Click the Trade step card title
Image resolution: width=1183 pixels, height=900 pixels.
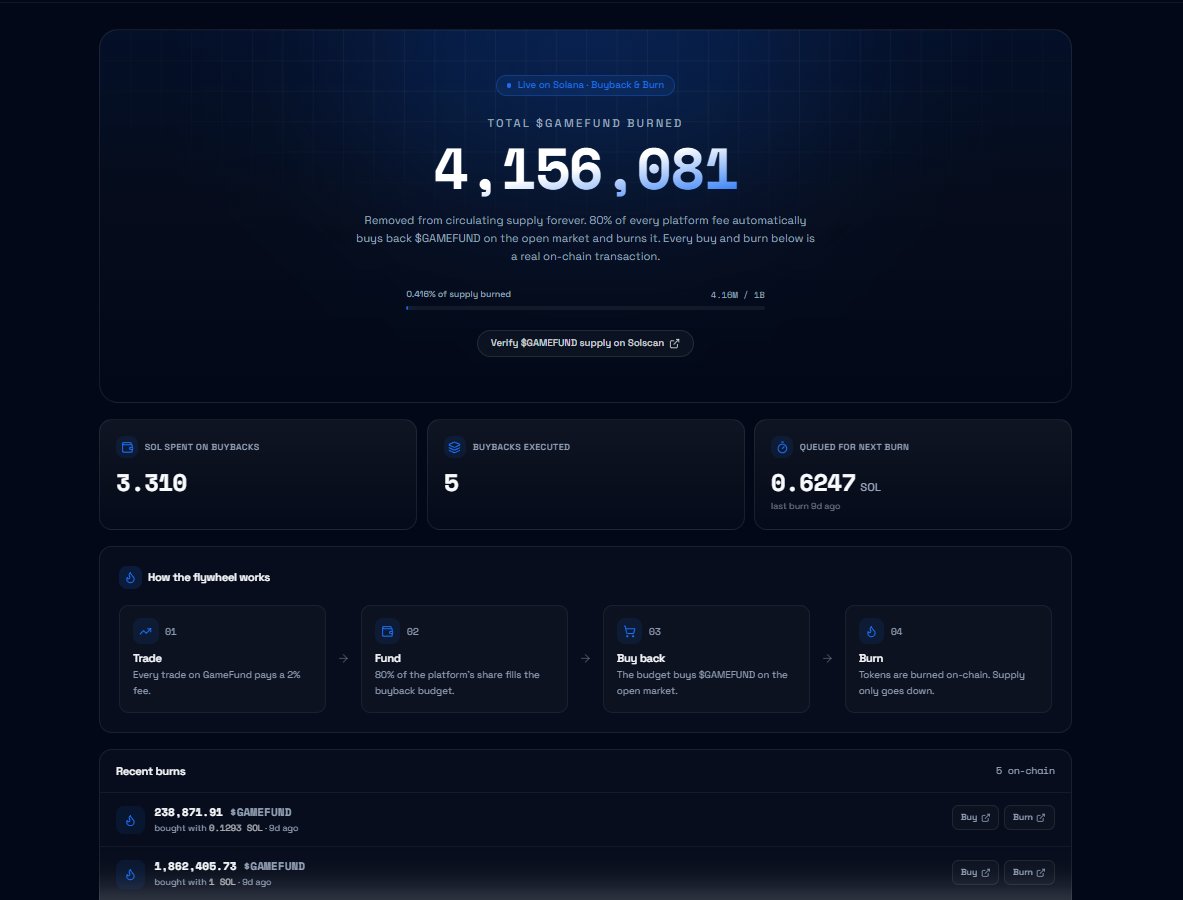147,659
